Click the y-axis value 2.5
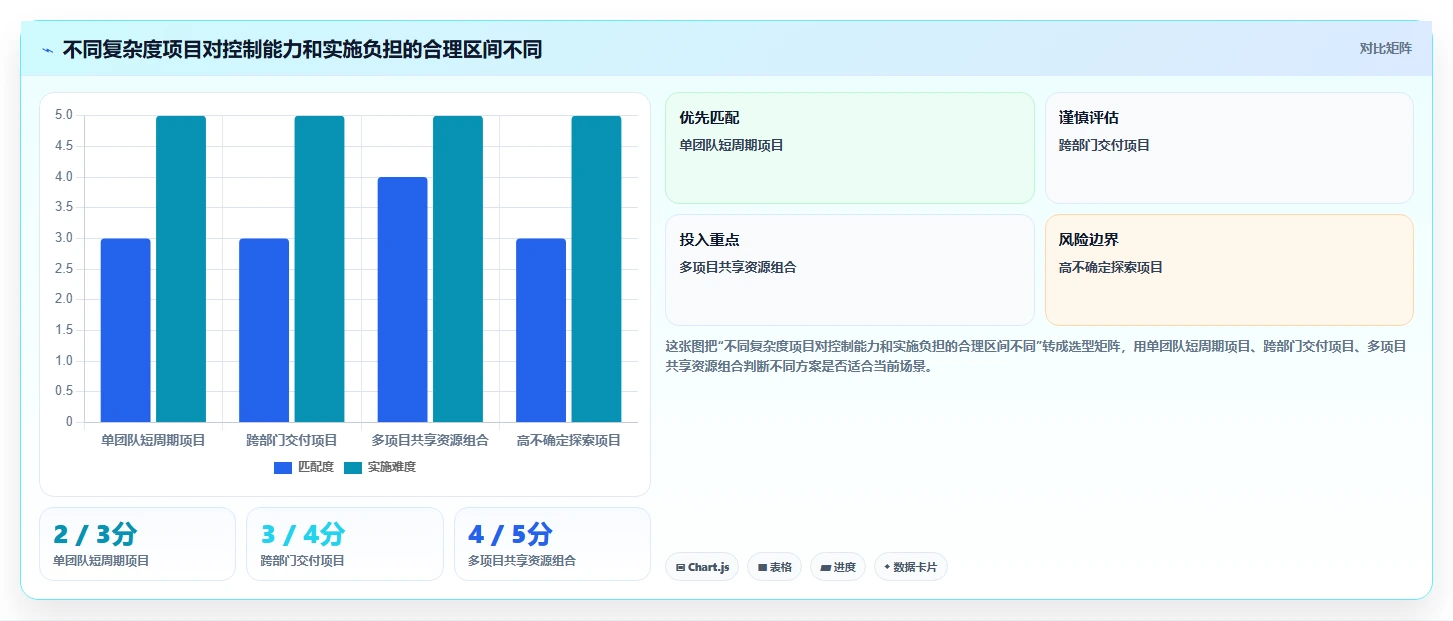This screenshot has width=1453, height=621. [63, 268]
